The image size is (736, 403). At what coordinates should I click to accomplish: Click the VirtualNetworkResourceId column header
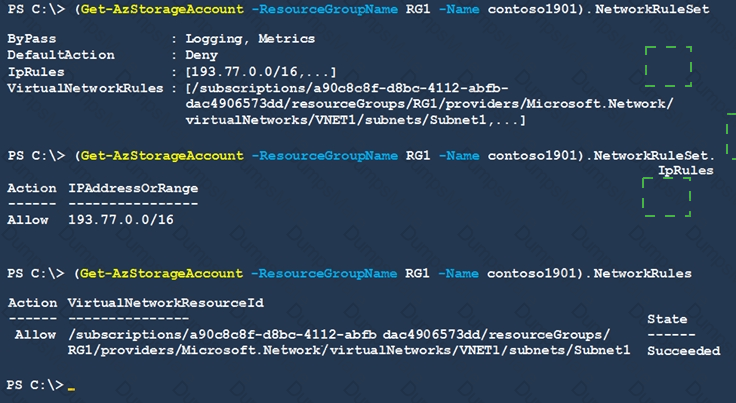tap(166, 303)
